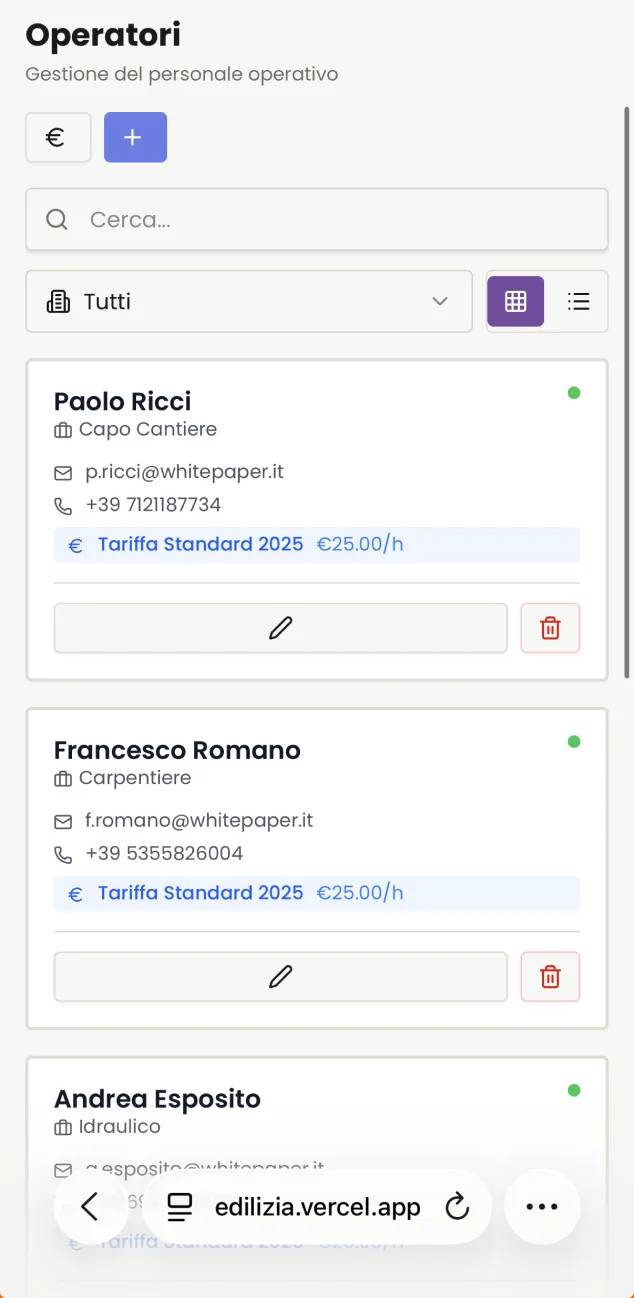634x1298 pixels.
Task: Open the browser three-dots menu
Action: pos(542,1207)
